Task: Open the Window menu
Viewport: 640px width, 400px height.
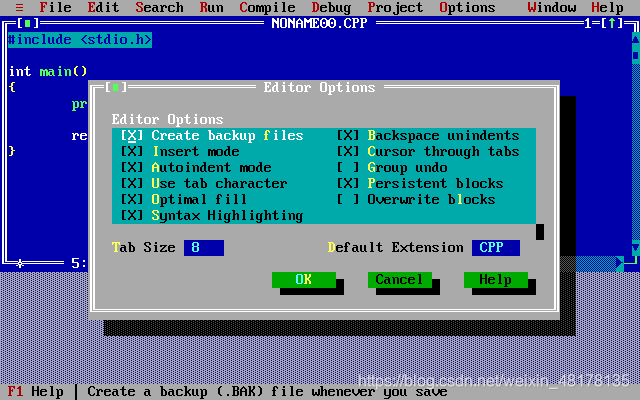Action: (552, 7)
